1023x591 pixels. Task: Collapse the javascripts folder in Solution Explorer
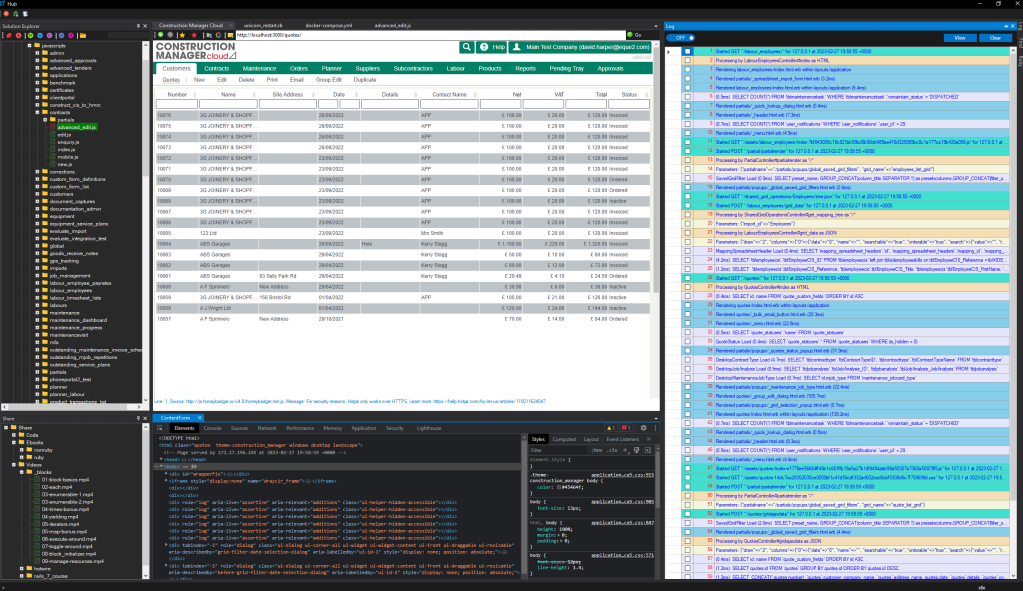(x=29, y=46)
